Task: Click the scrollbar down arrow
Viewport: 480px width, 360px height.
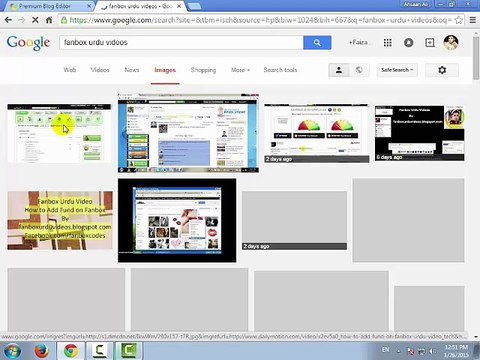Action: point(476,337)
